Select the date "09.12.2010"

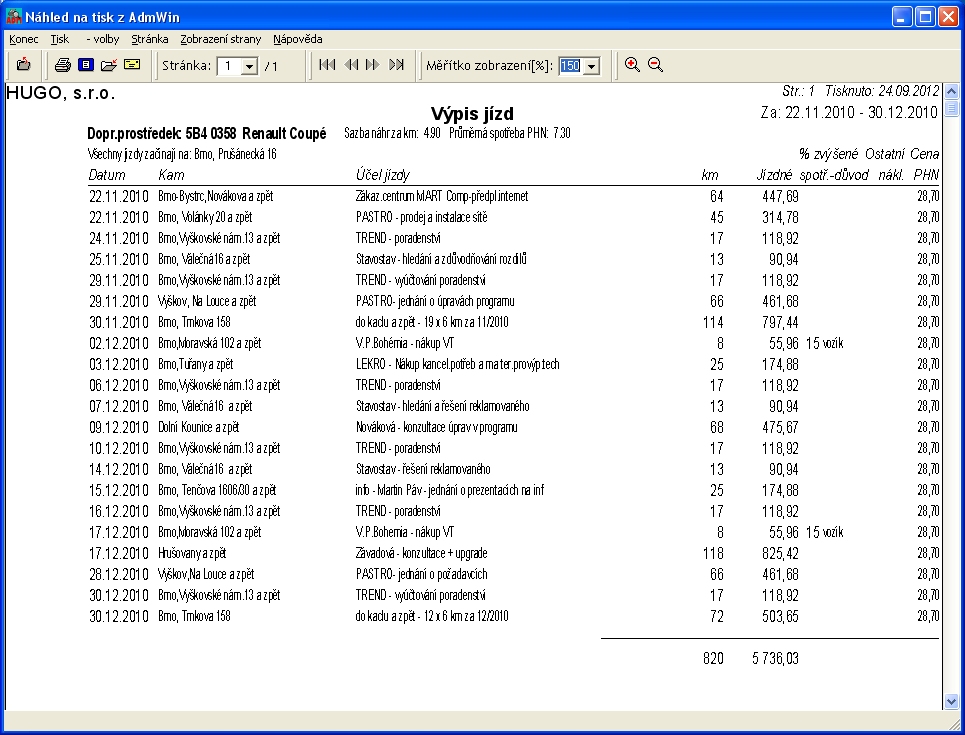click(x=119, y=427)
